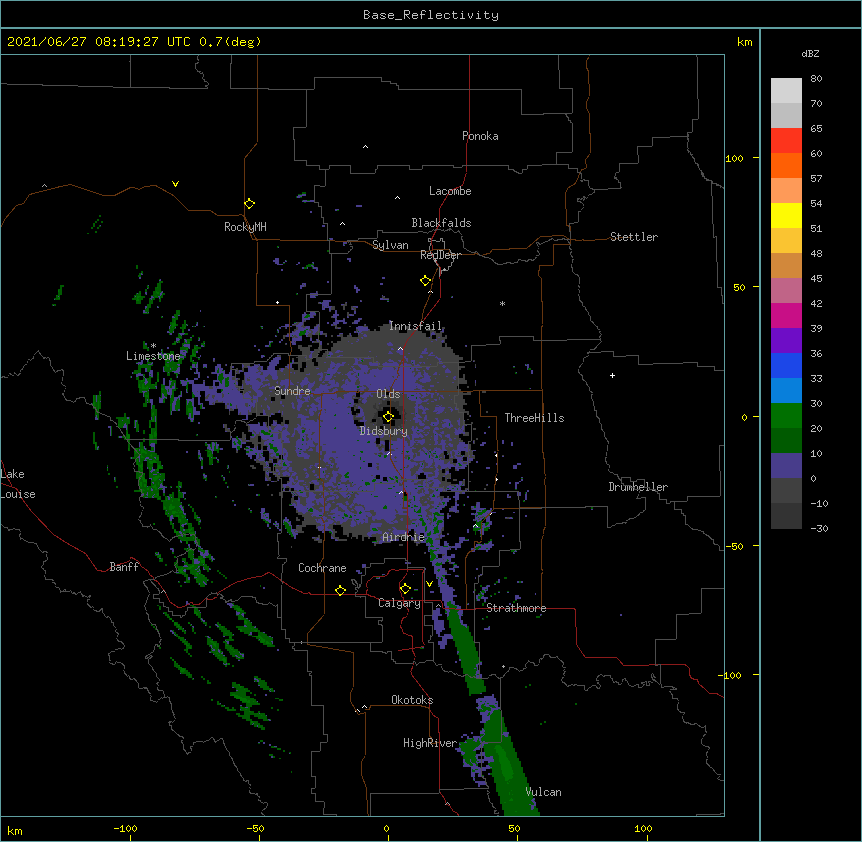
Task: Click the Cochrane town label
Action: tap(322, 568)
